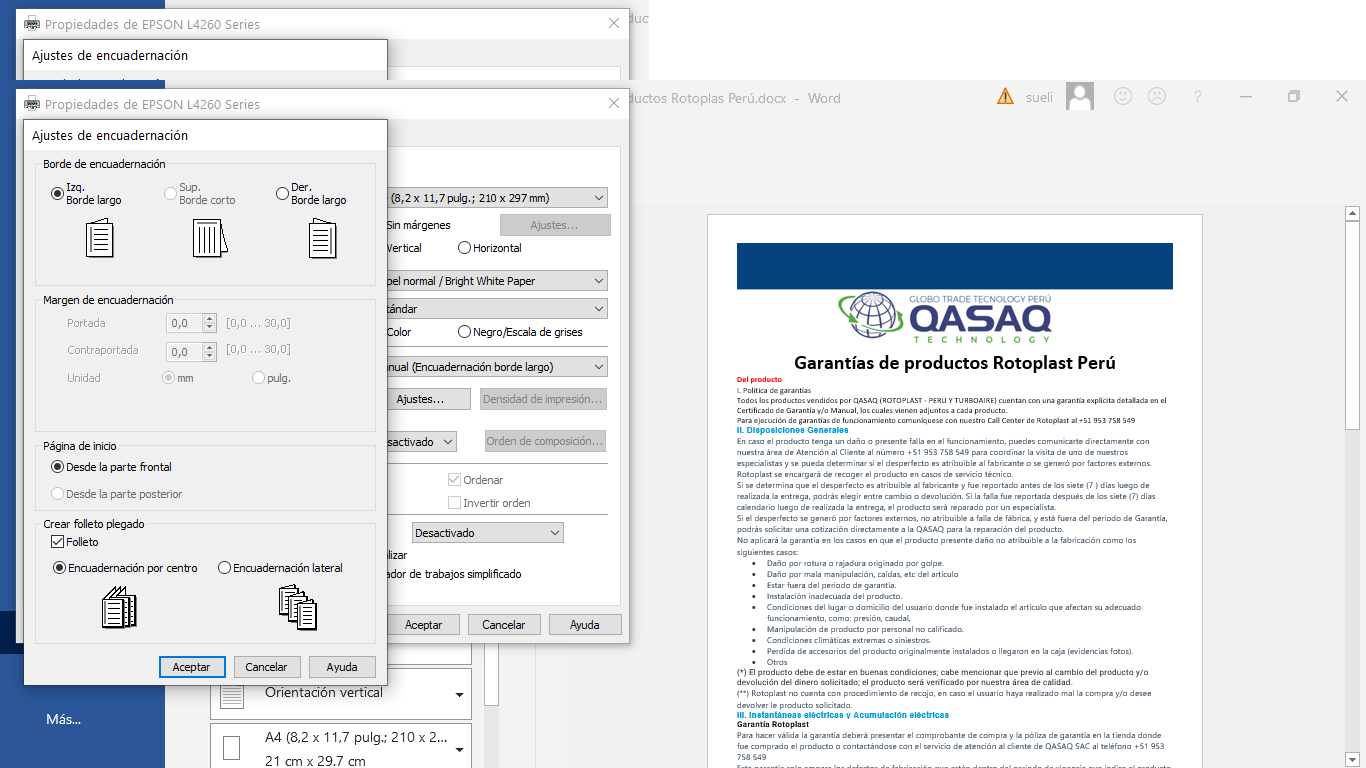Click the smiley feedback icon in Word

click(x=1122, y=95)
